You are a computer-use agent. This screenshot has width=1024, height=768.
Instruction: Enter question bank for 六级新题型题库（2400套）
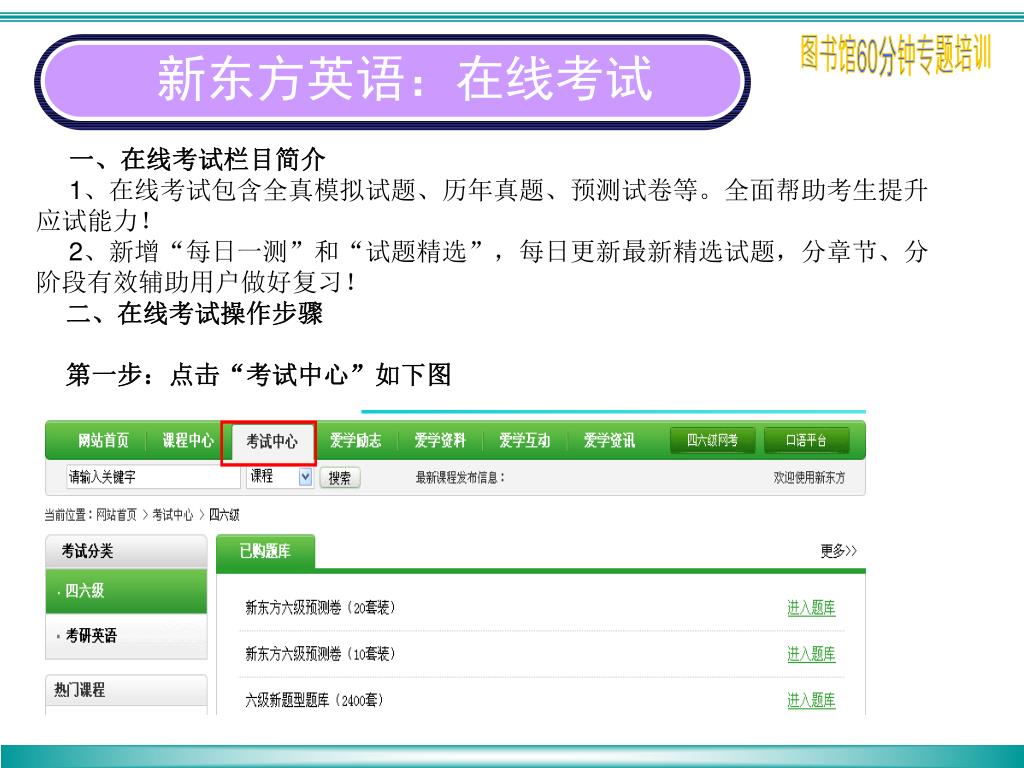coord(811,701)
